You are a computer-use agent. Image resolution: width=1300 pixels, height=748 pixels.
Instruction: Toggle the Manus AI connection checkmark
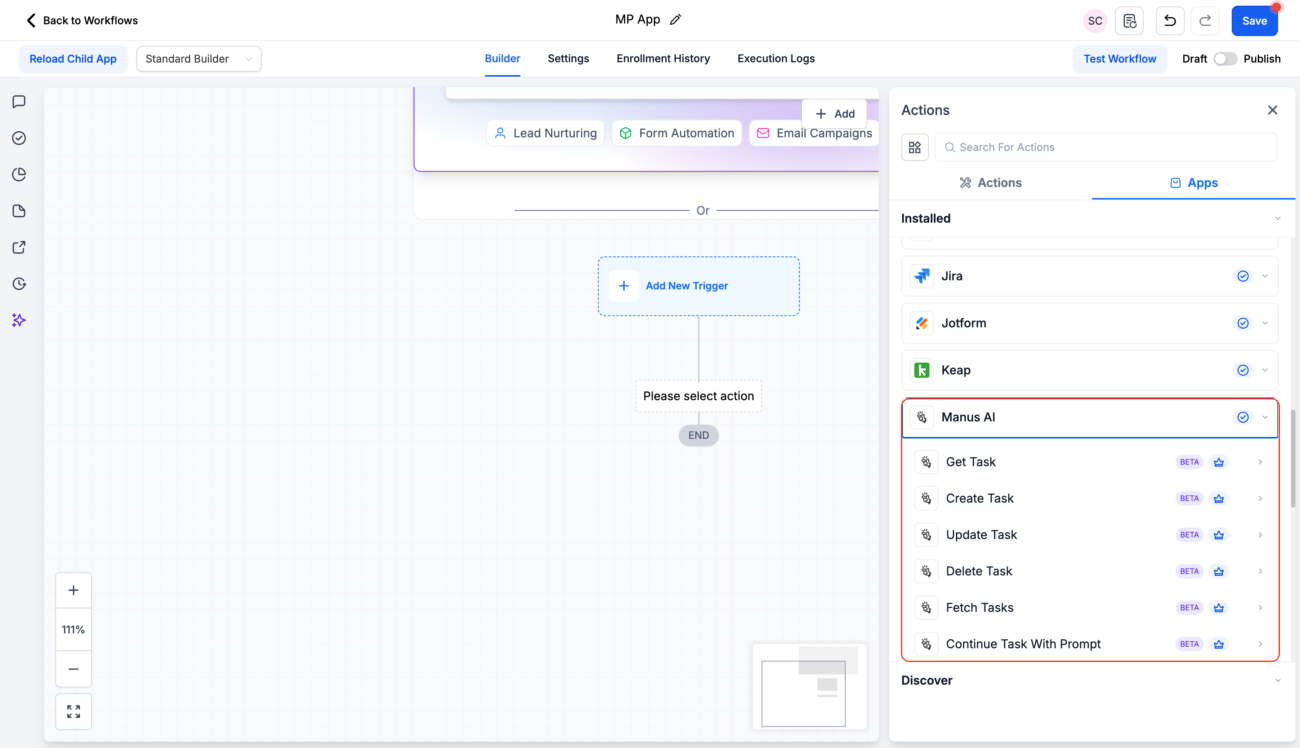(1243, 417)
